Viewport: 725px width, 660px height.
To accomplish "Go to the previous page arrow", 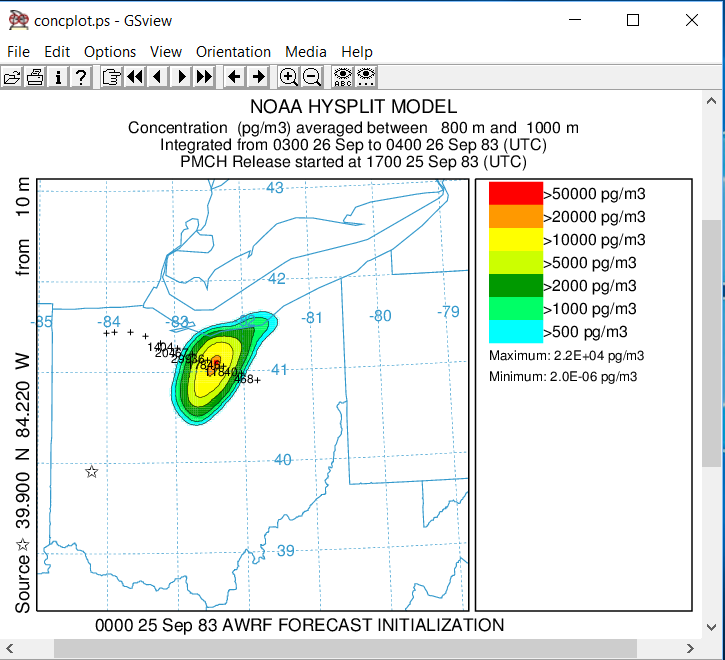I will (x=158, y=77).
